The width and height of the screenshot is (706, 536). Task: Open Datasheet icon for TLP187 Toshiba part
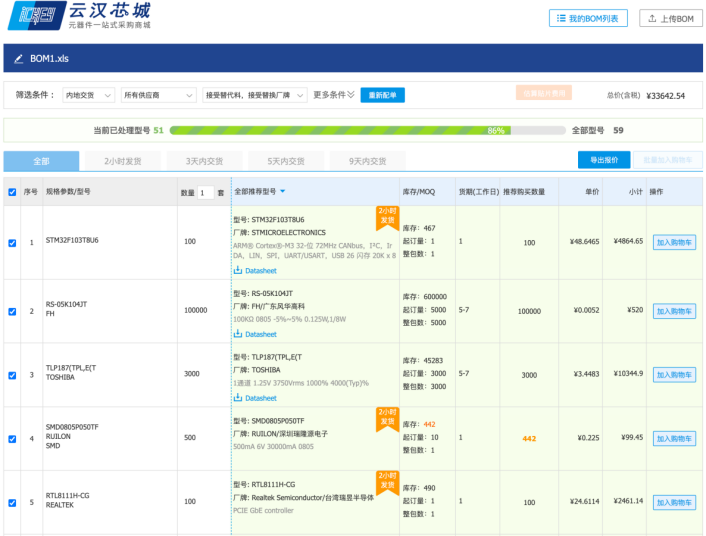pyautogui.click(x=238, y=398)
